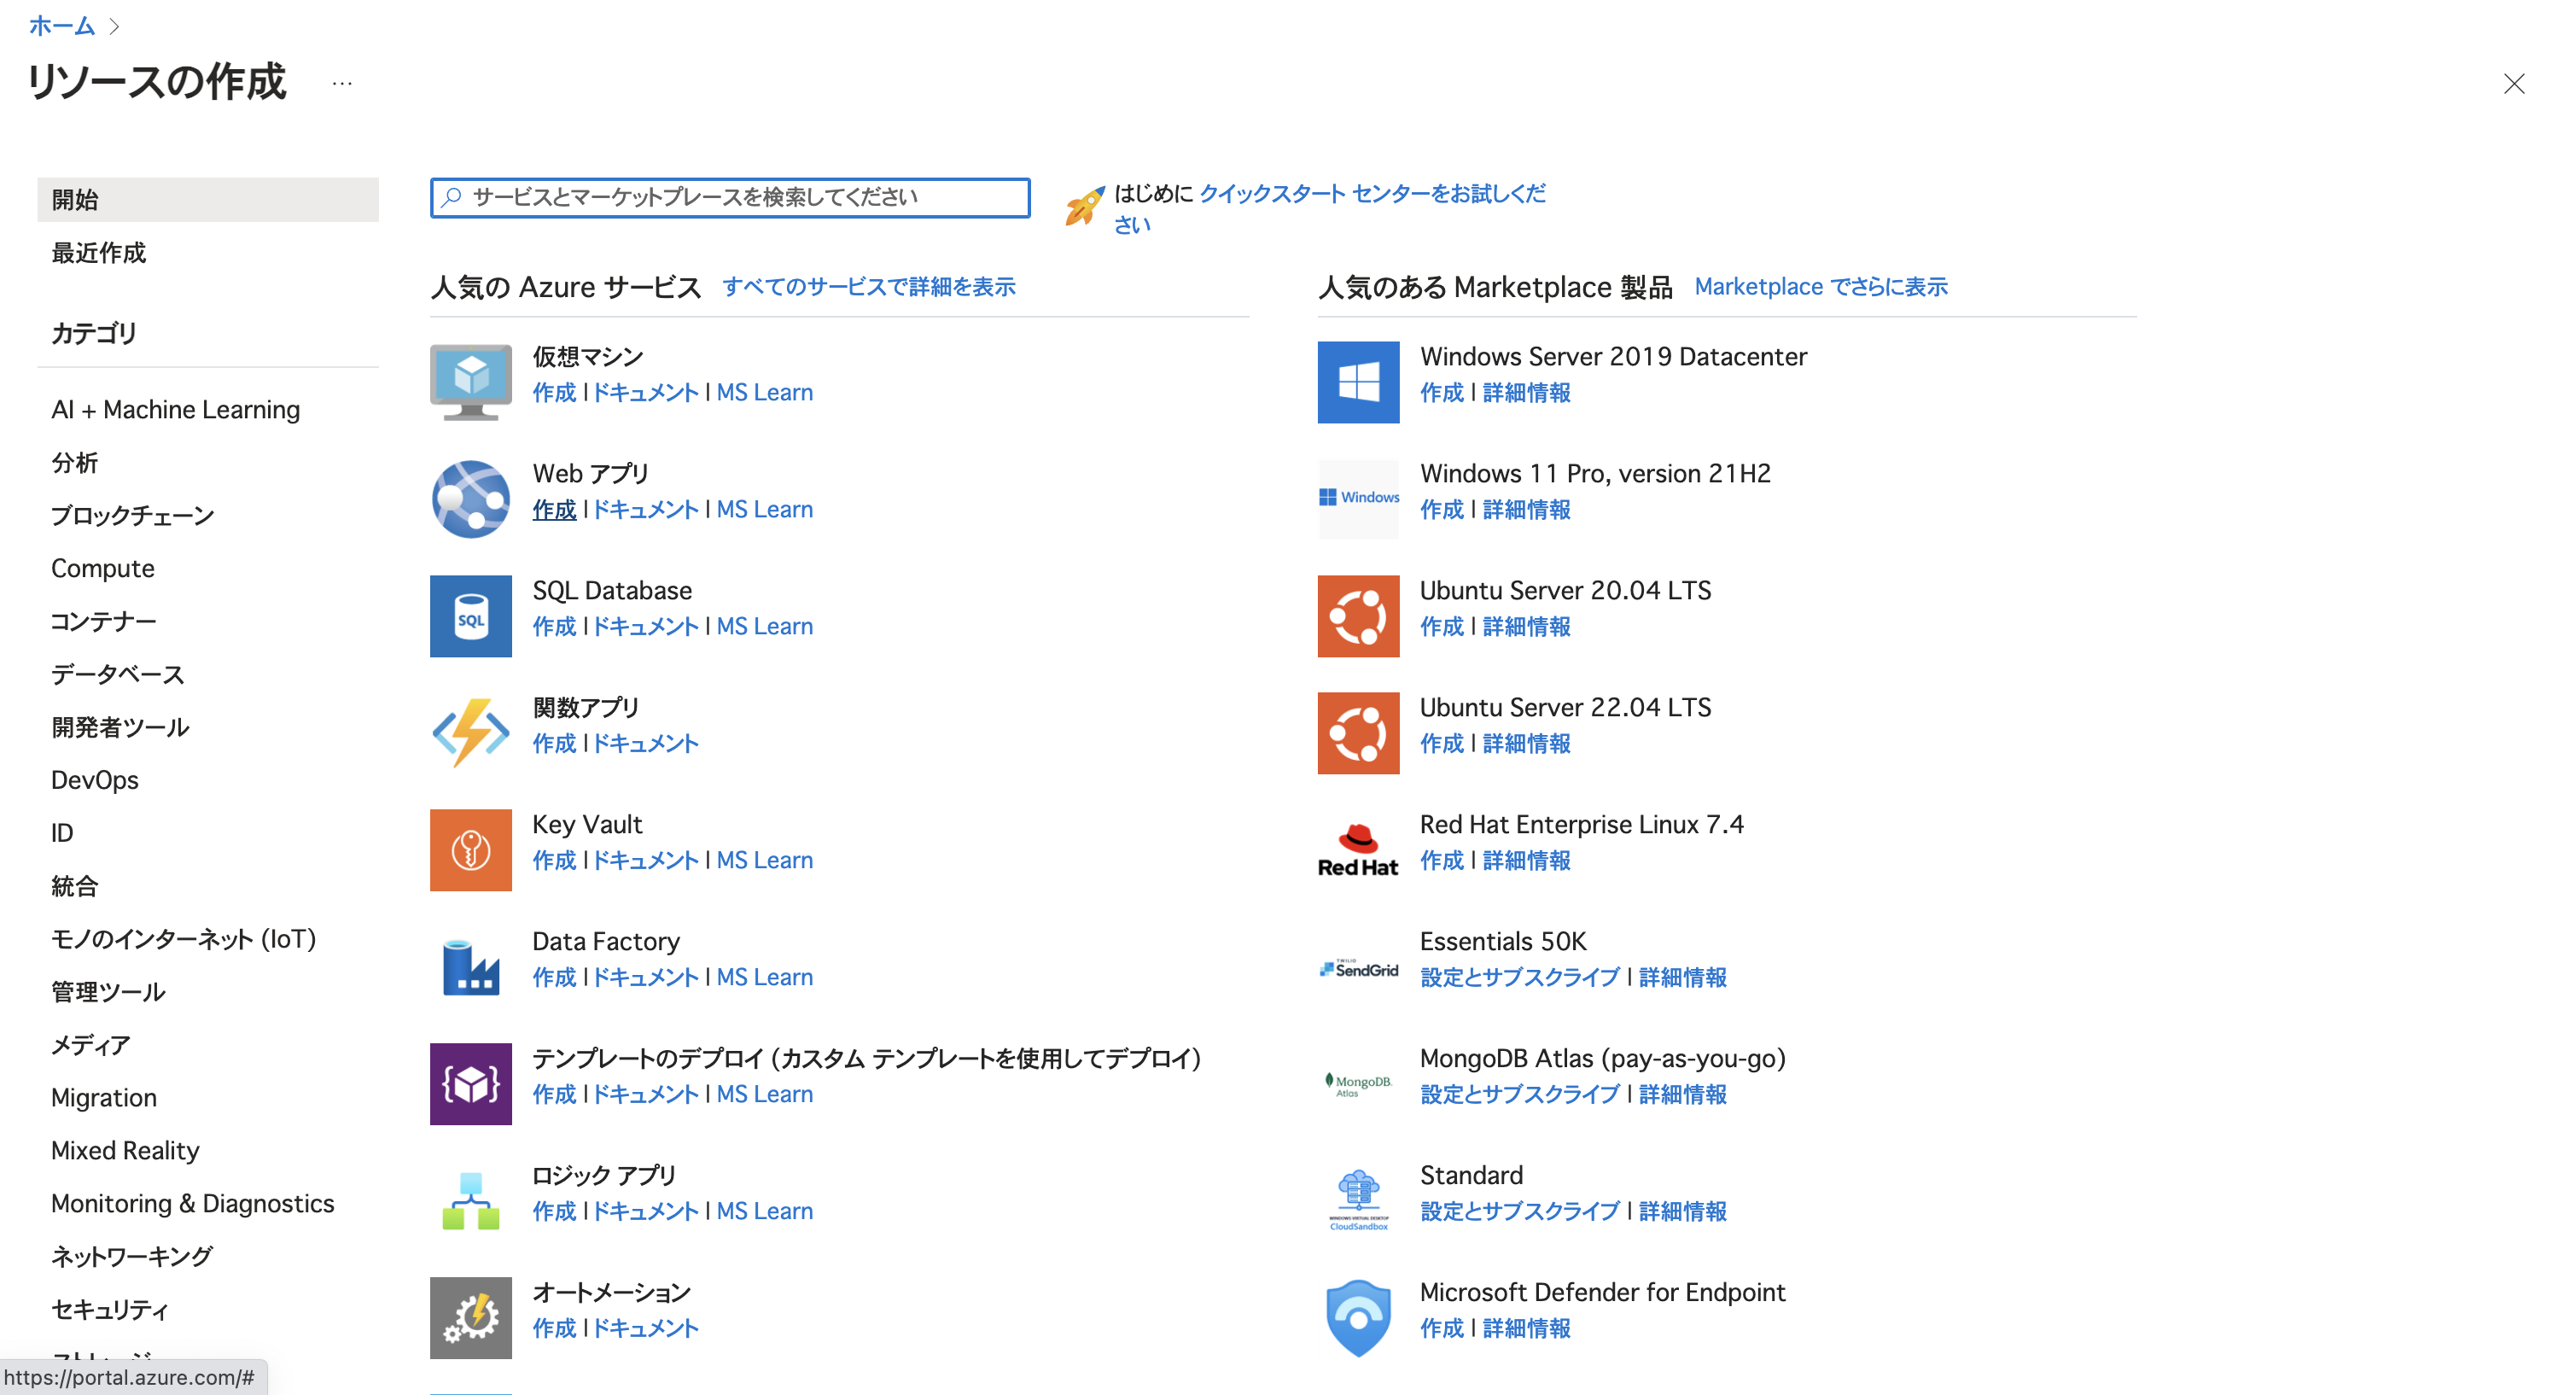Viewport: 2576px width, 1395px height.
Task: Click Marketplace でさらに表示 link
Action: (1820, 287)
